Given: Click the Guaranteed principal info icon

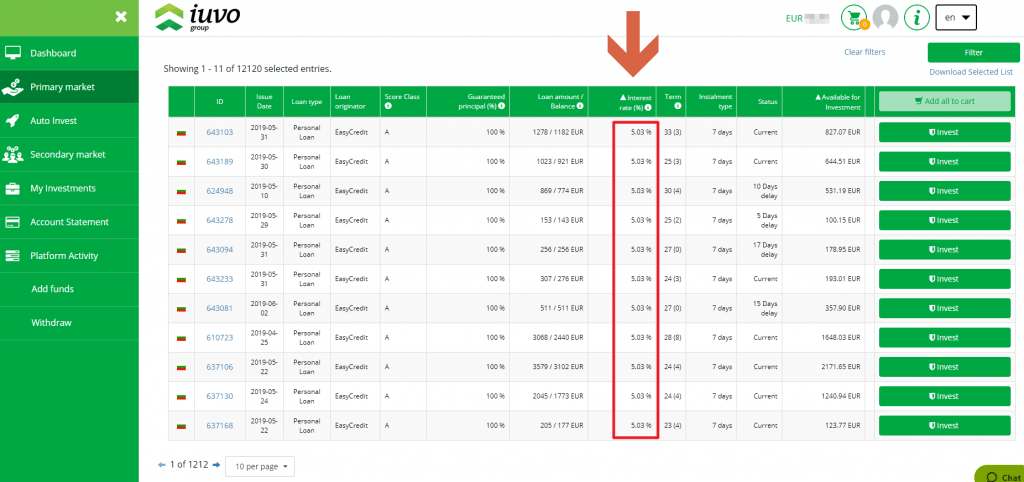Looking at the screenshot, I should [x=501, y=106].
